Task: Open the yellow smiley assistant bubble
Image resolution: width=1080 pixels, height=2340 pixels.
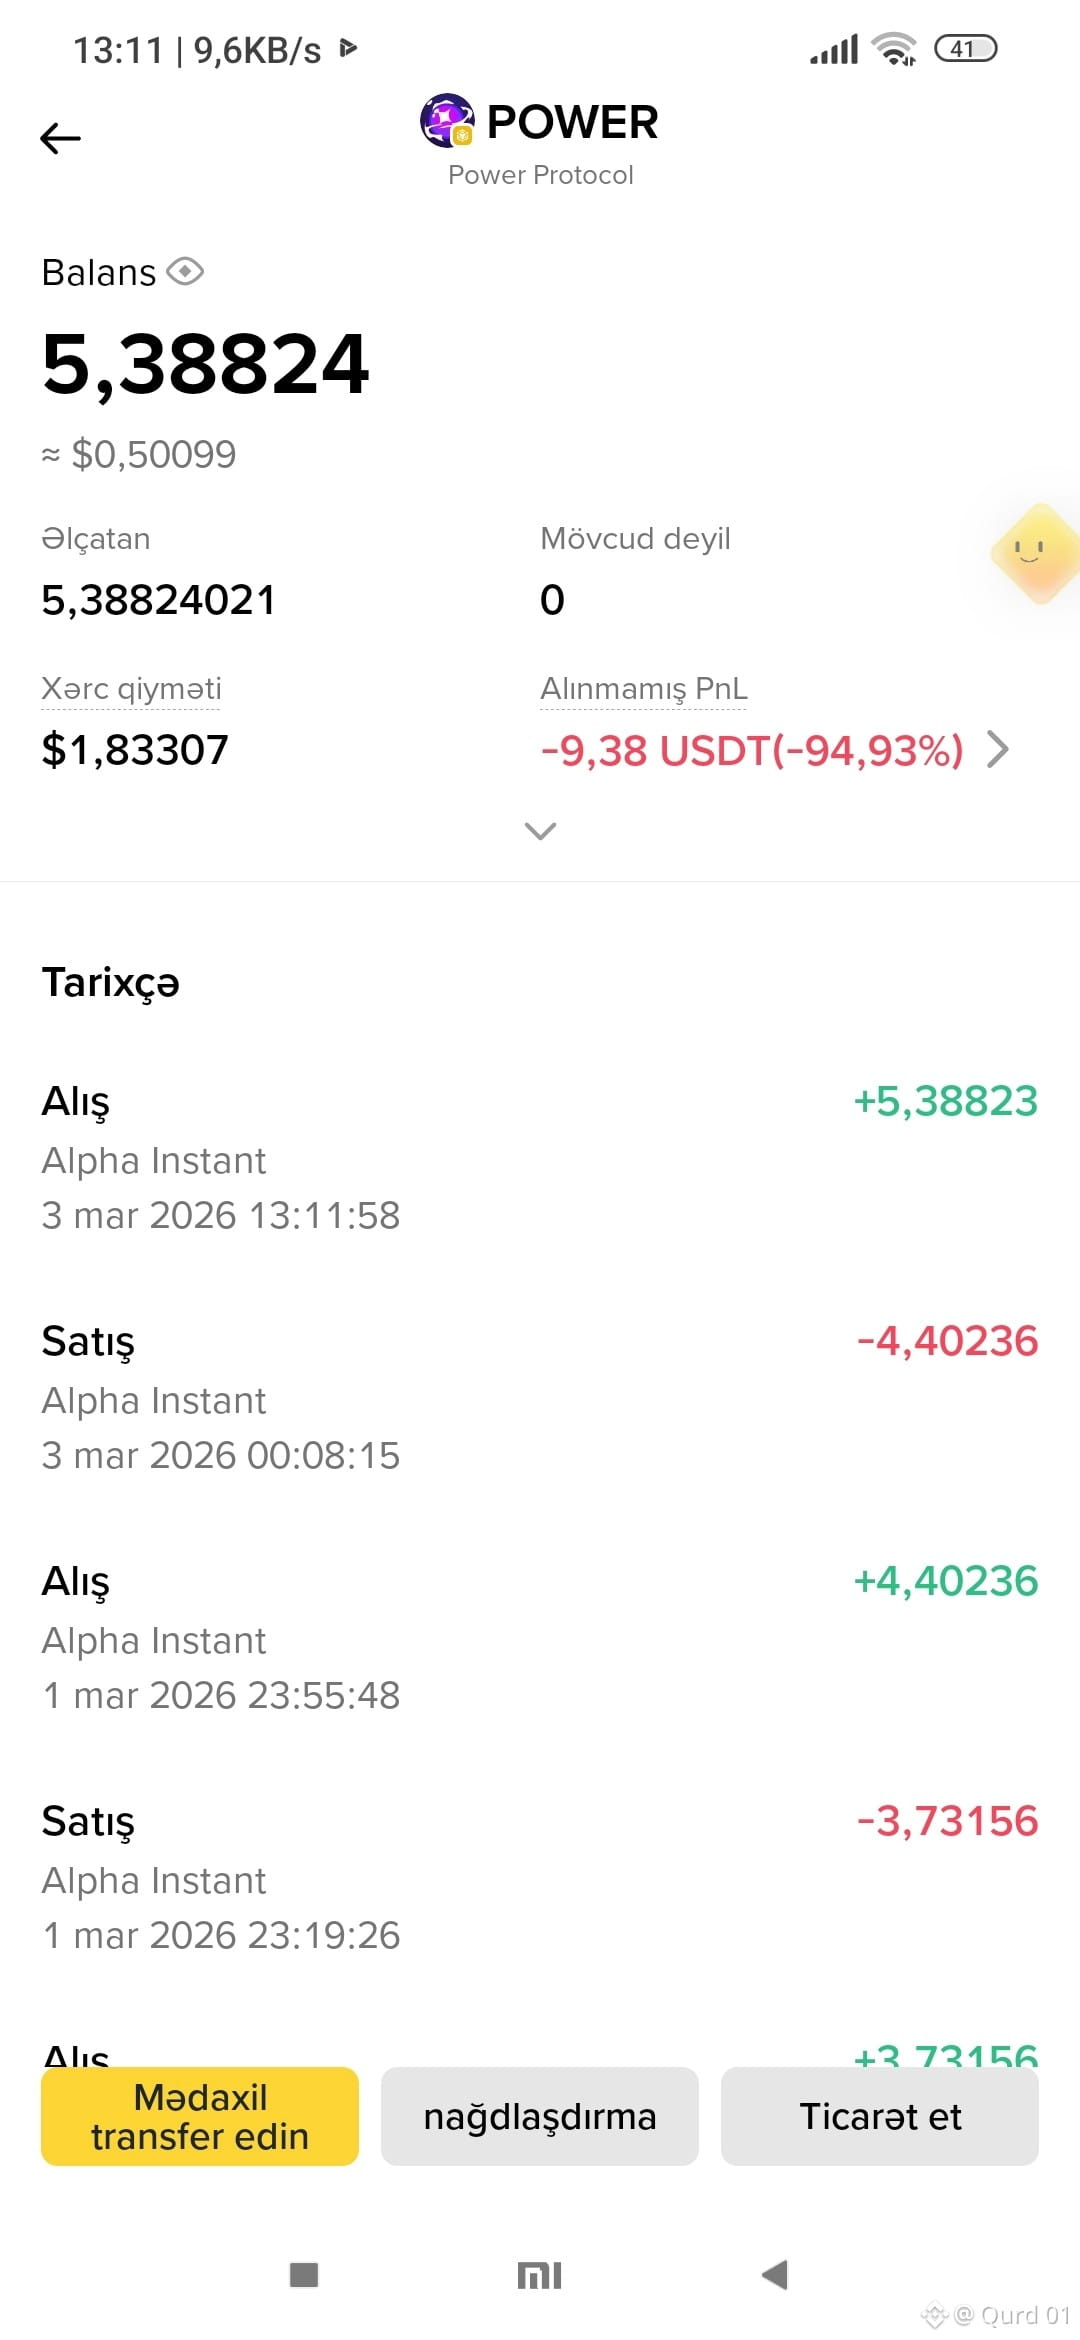Action: point(1036,553)
